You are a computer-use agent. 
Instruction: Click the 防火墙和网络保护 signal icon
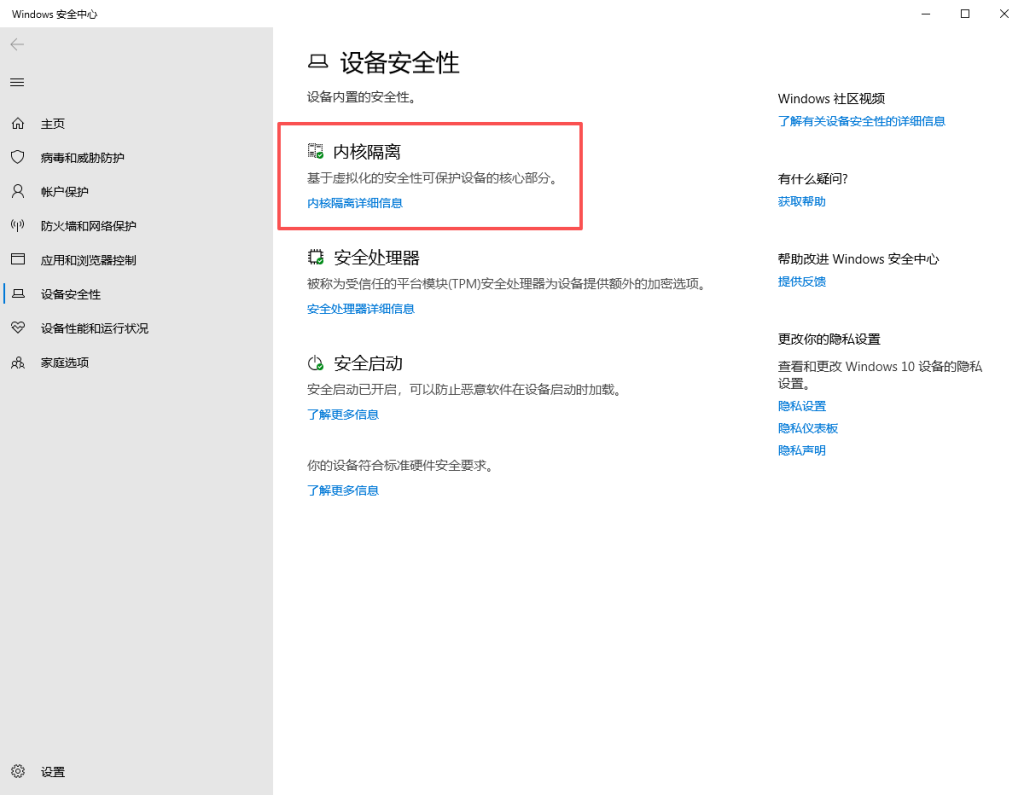[x=17, y=226]
